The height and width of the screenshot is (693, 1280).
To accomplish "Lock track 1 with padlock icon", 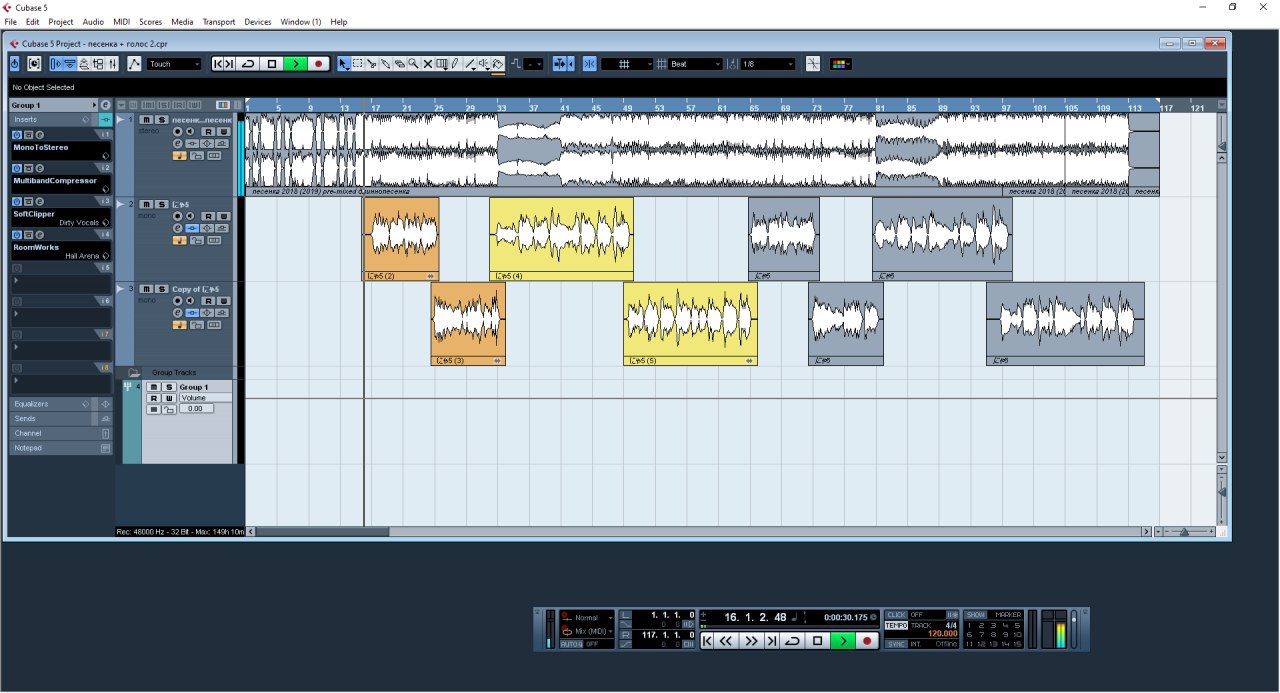I will [x=197, y=155].
